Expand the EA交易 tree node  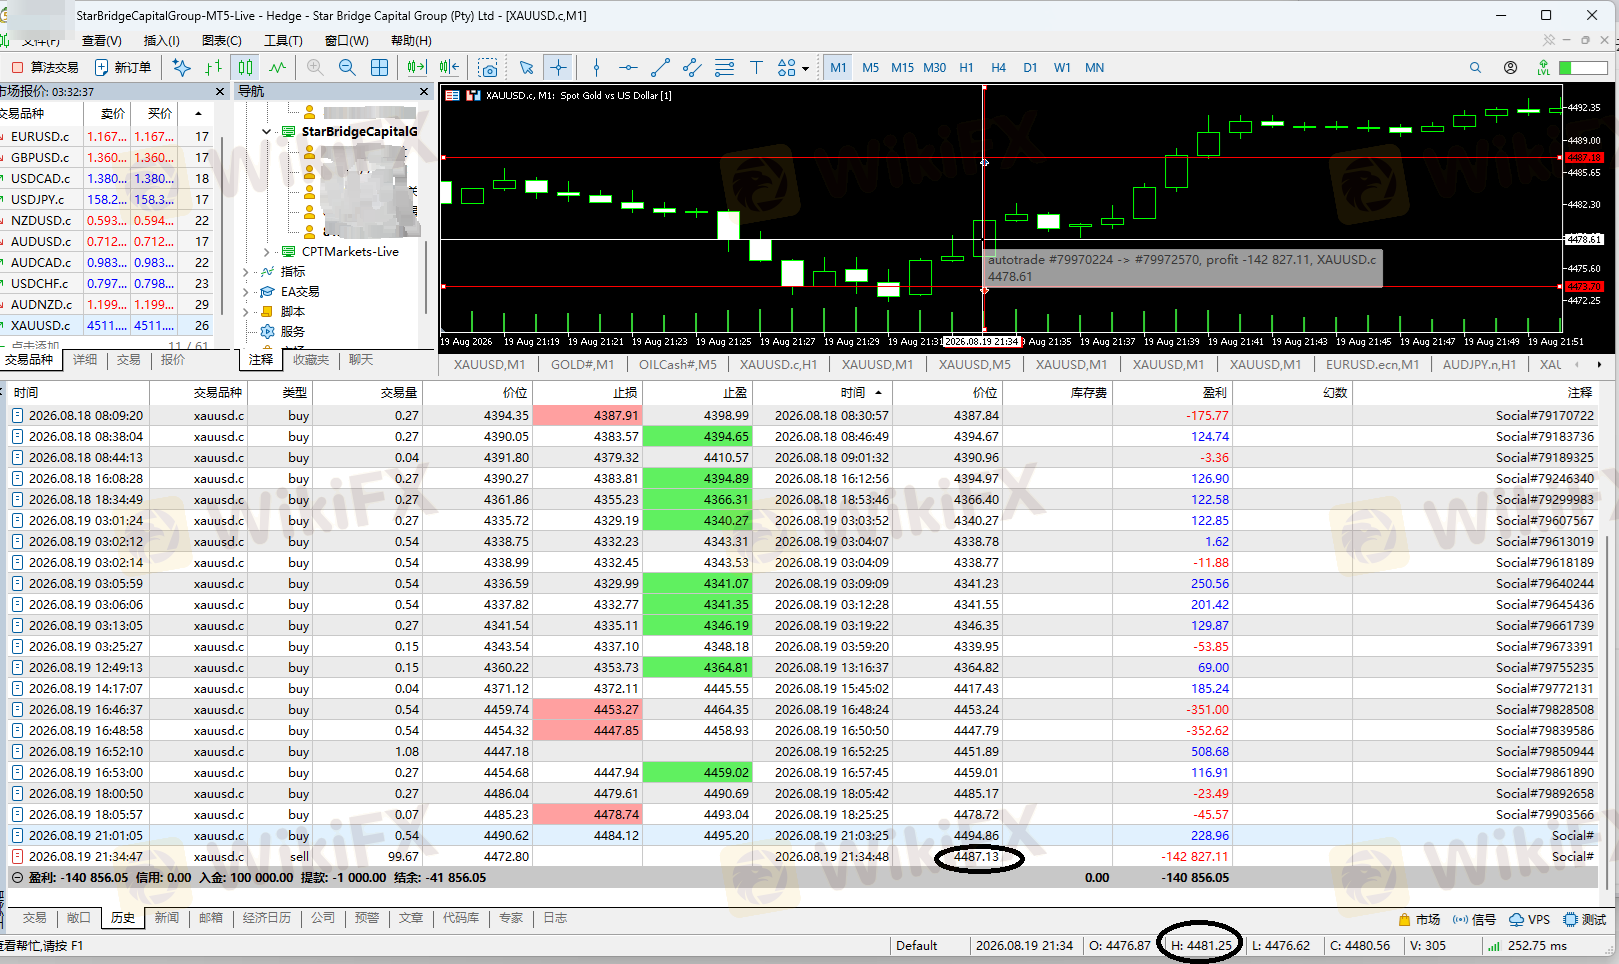point(246,291)
